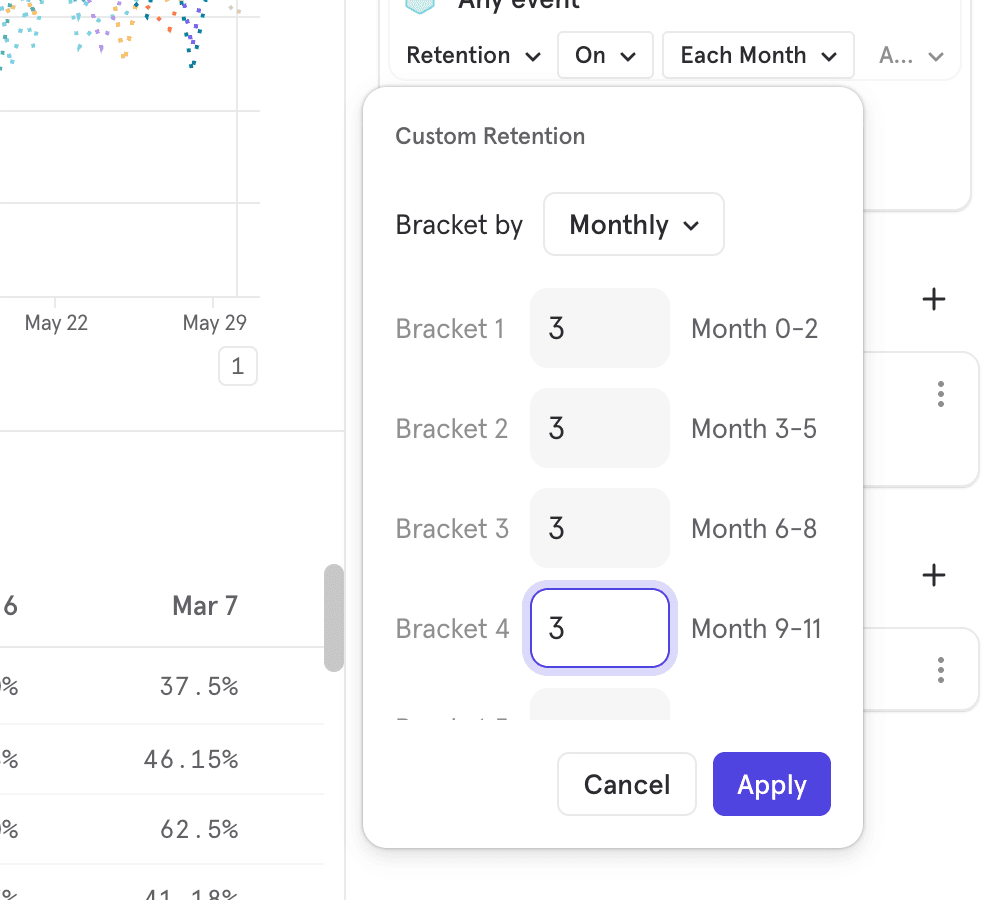Click the 'Mar 7' column header
This screenshot has width=982, height=900.
pos(204,606)
